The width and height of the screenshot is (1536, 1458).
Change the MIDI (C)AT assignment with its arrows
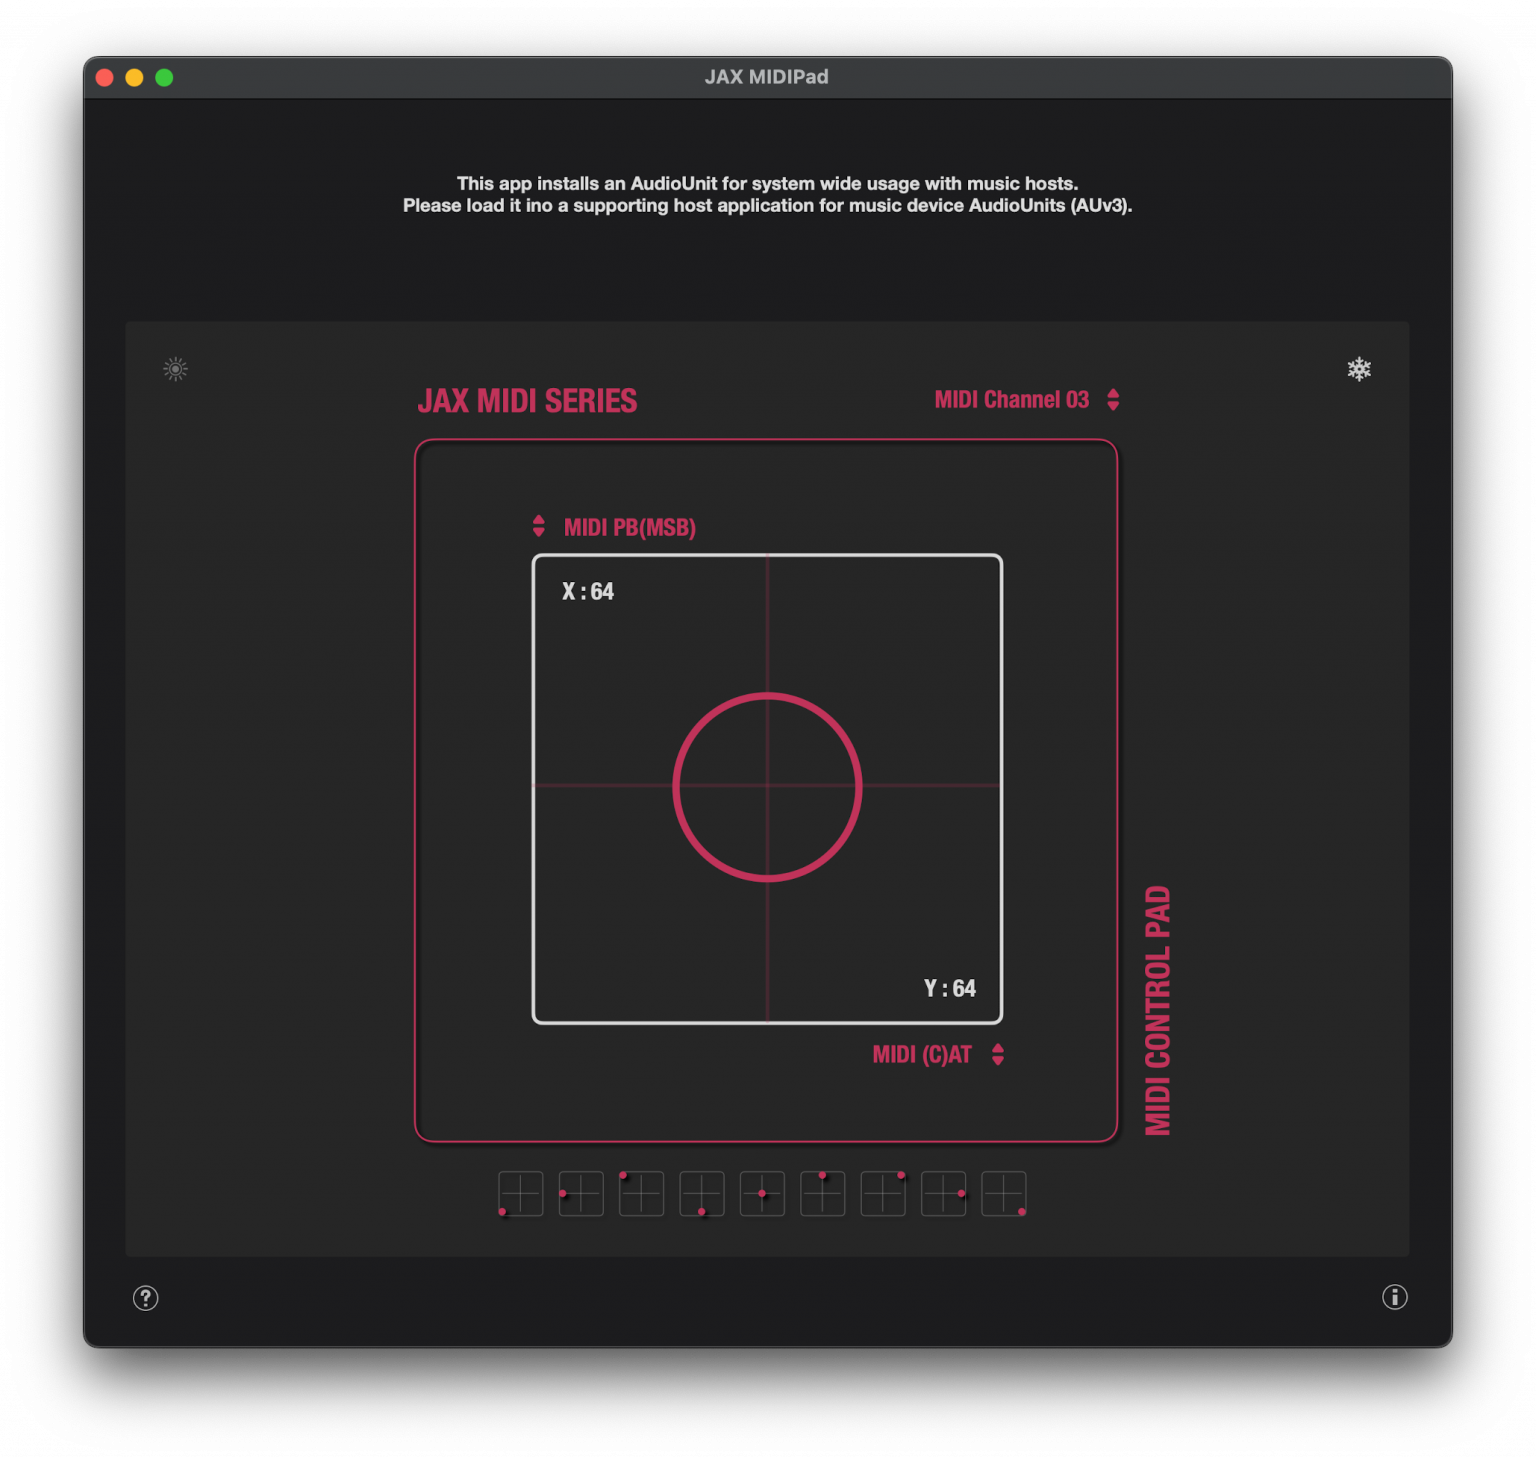point(997,1054)
